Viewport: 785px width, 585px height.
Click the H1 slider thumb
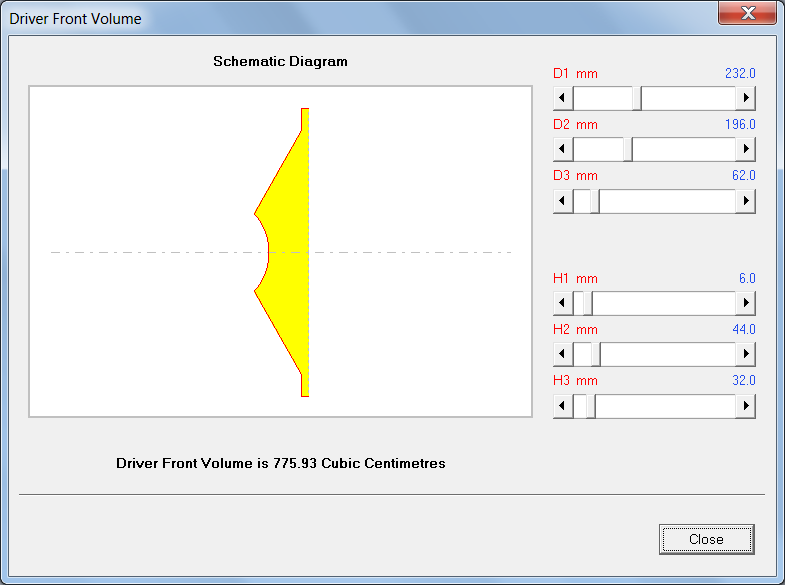click(588, 303)
